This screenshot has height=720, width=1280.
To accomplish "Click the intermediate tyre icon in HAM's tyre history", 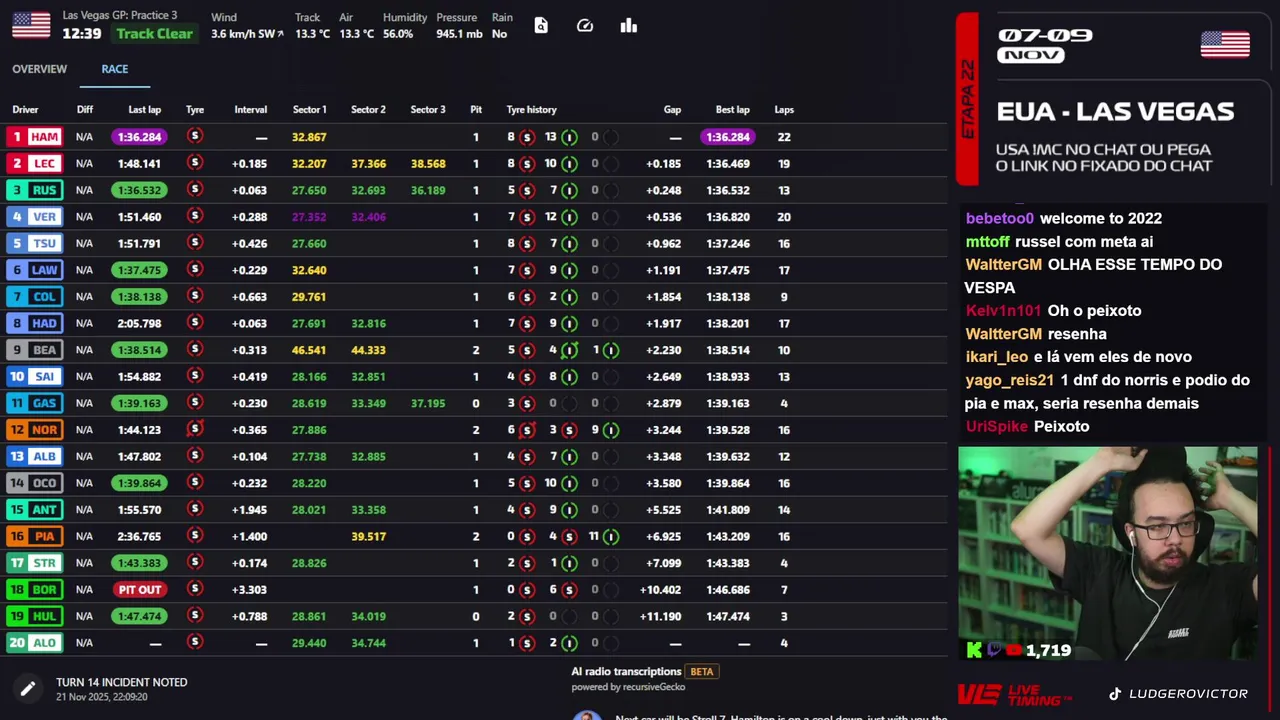I will tap(569, 137).
